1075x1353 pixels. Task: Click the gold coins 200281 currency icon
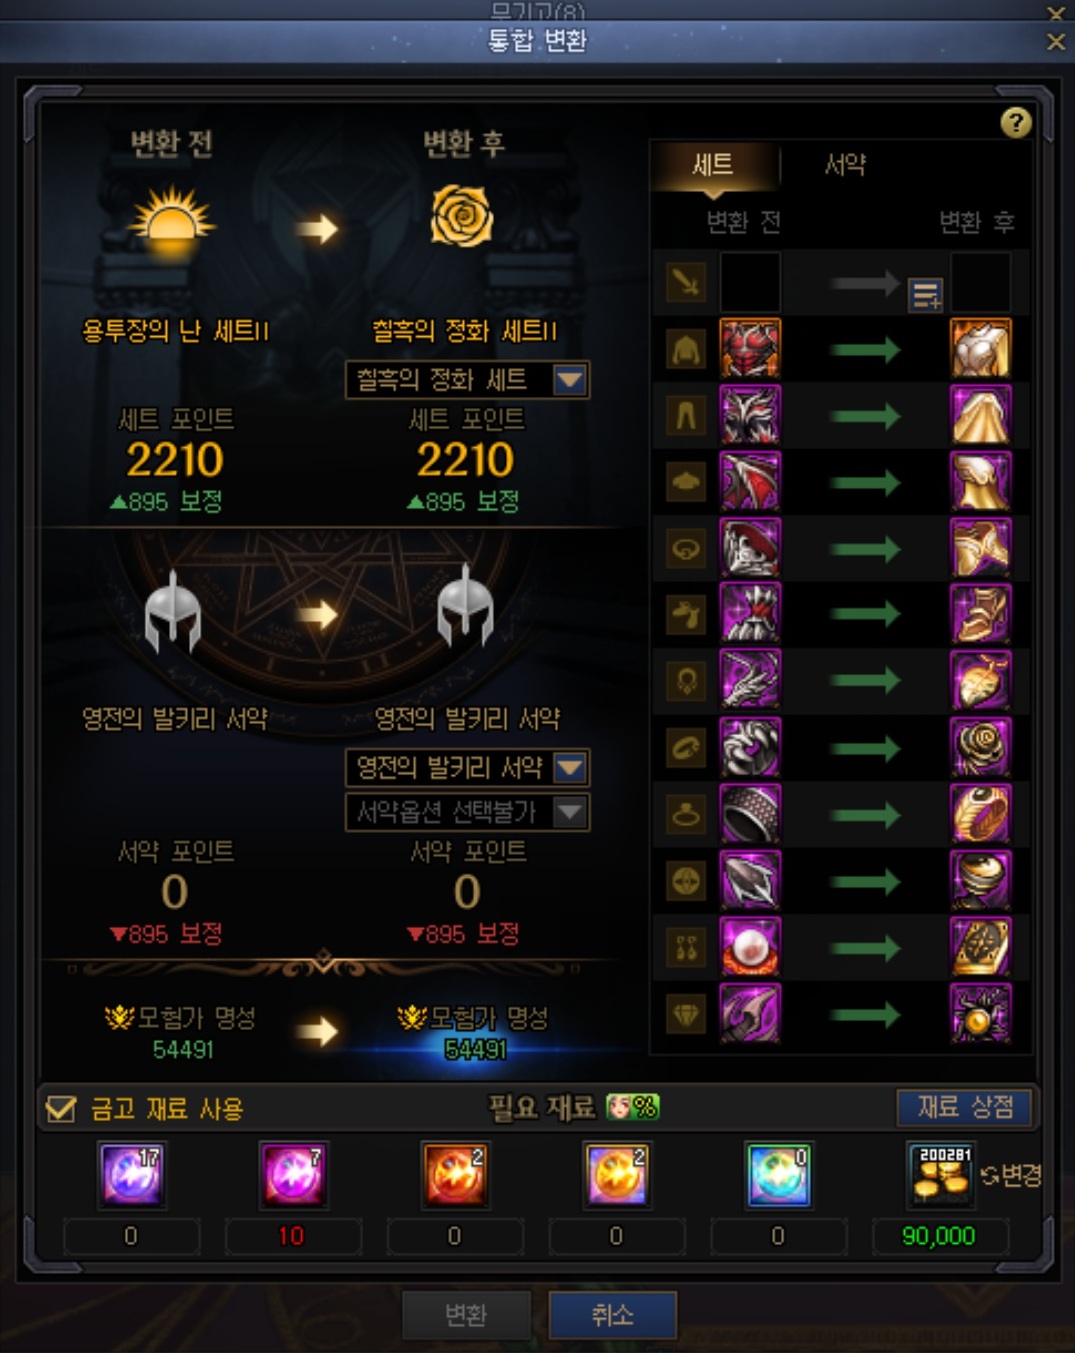941,1174
